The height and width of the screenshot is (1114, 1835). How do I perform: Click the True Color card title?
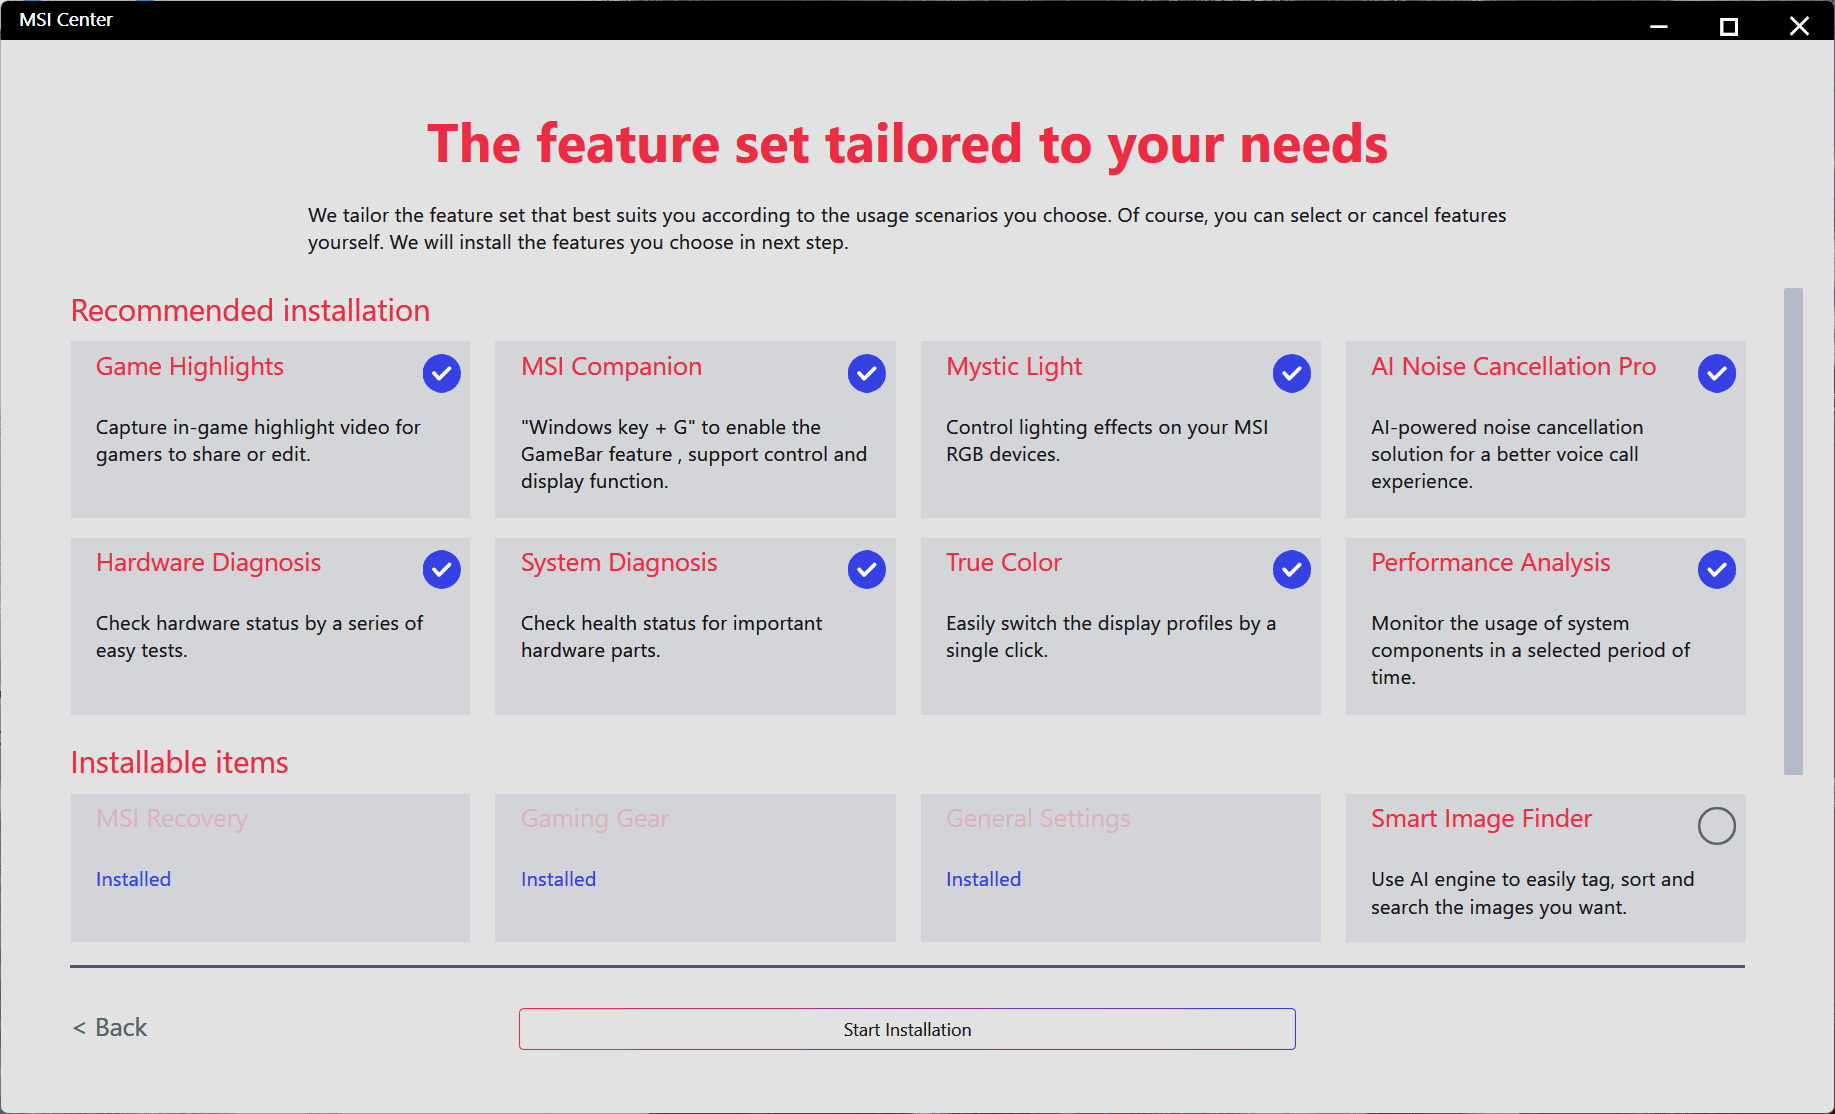(1003, 563)
